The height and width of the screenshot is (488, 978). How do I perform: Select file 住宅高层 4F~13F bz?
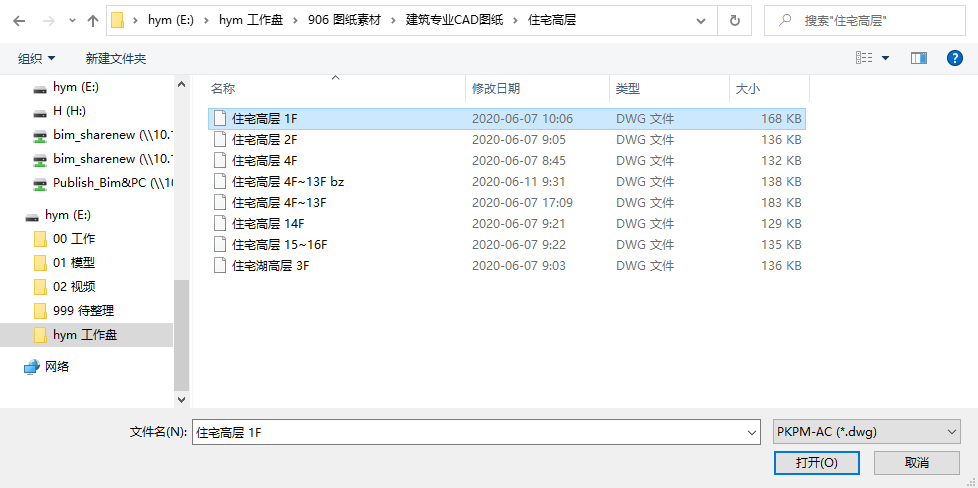click(506, 182)
